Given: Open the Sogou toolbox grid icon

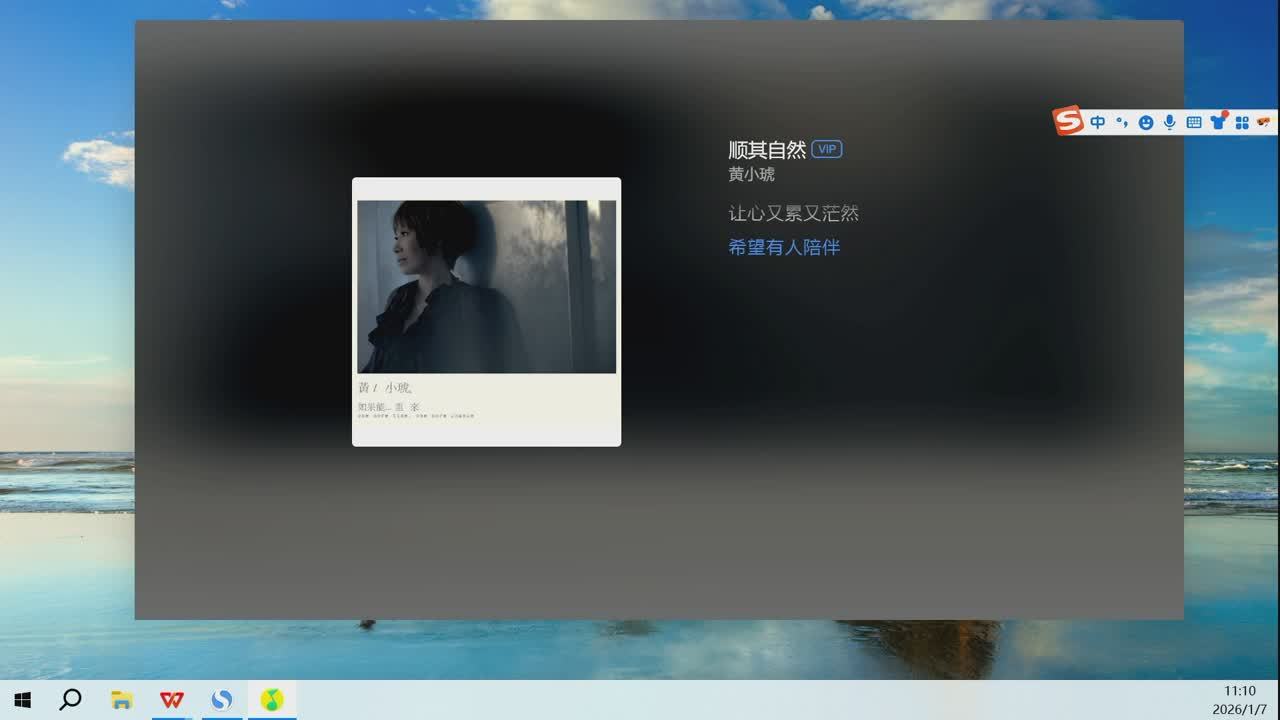Looking at the screenshot, I should pos(1242,122).
